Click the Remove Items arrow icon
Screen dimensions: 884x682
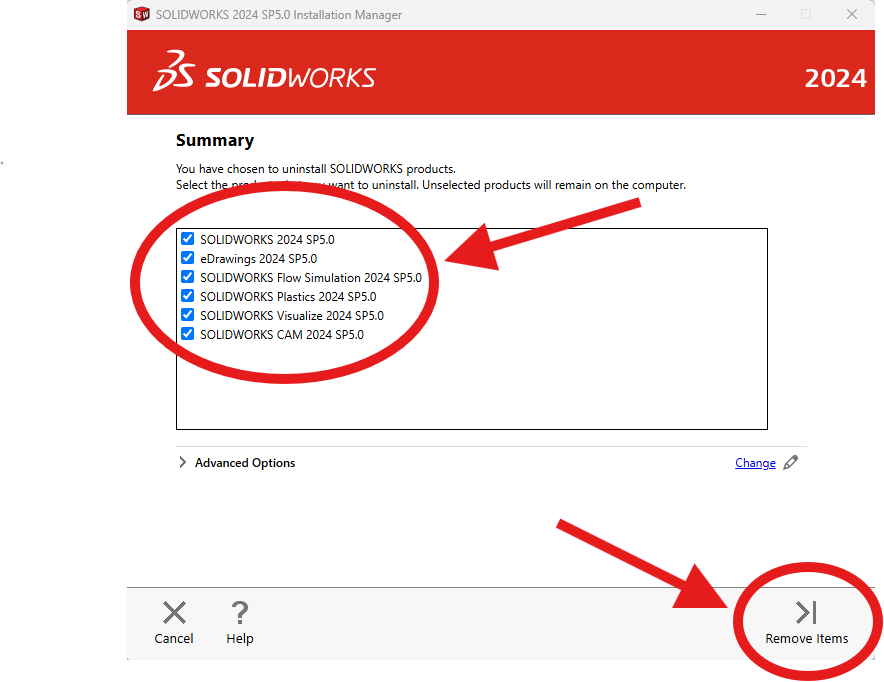coord(806,613)
